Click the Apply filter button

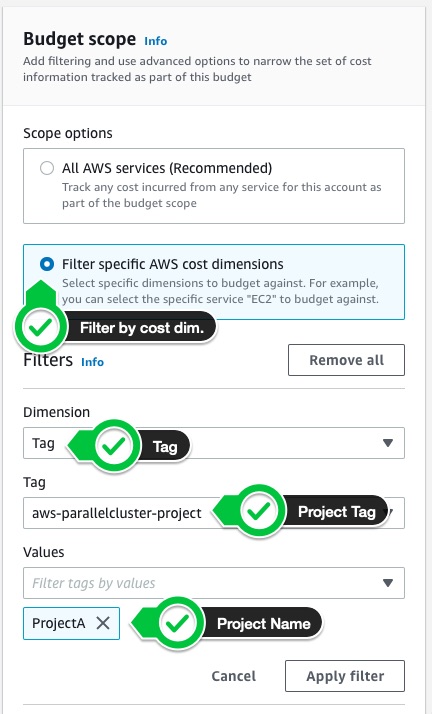point(345,676)
